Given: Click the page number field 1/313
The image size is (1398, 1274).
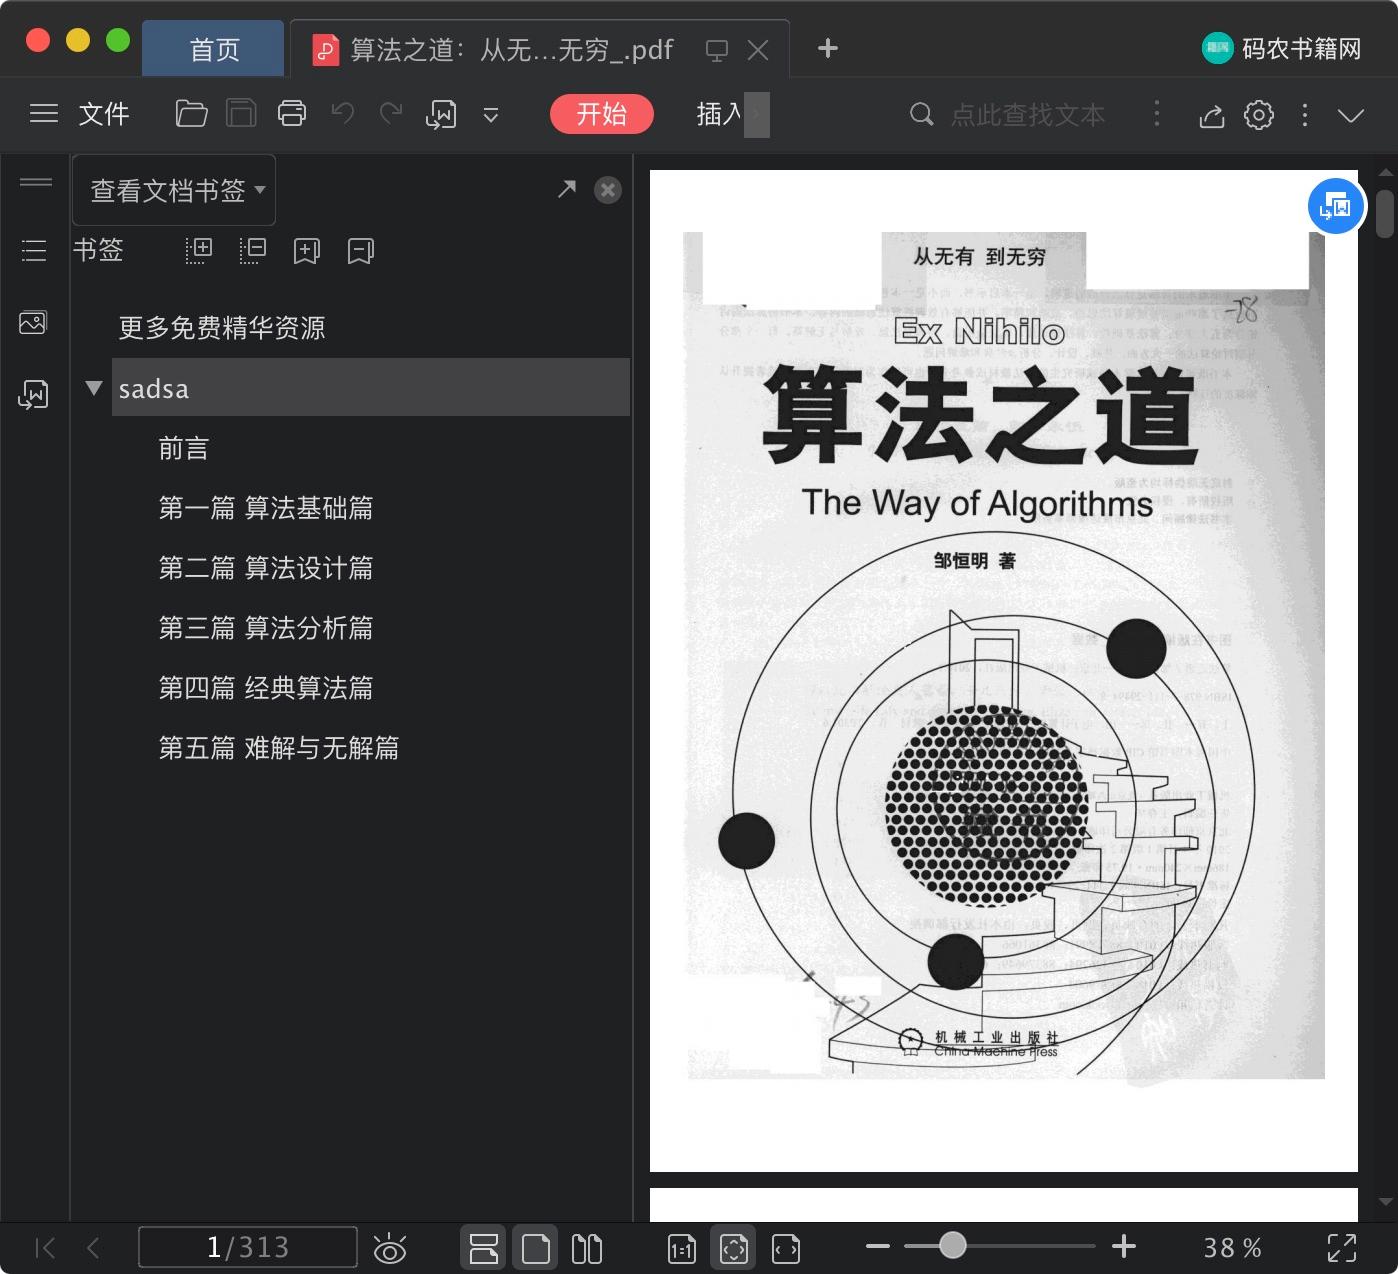Looking at the screenshot, I should 248,1247.
